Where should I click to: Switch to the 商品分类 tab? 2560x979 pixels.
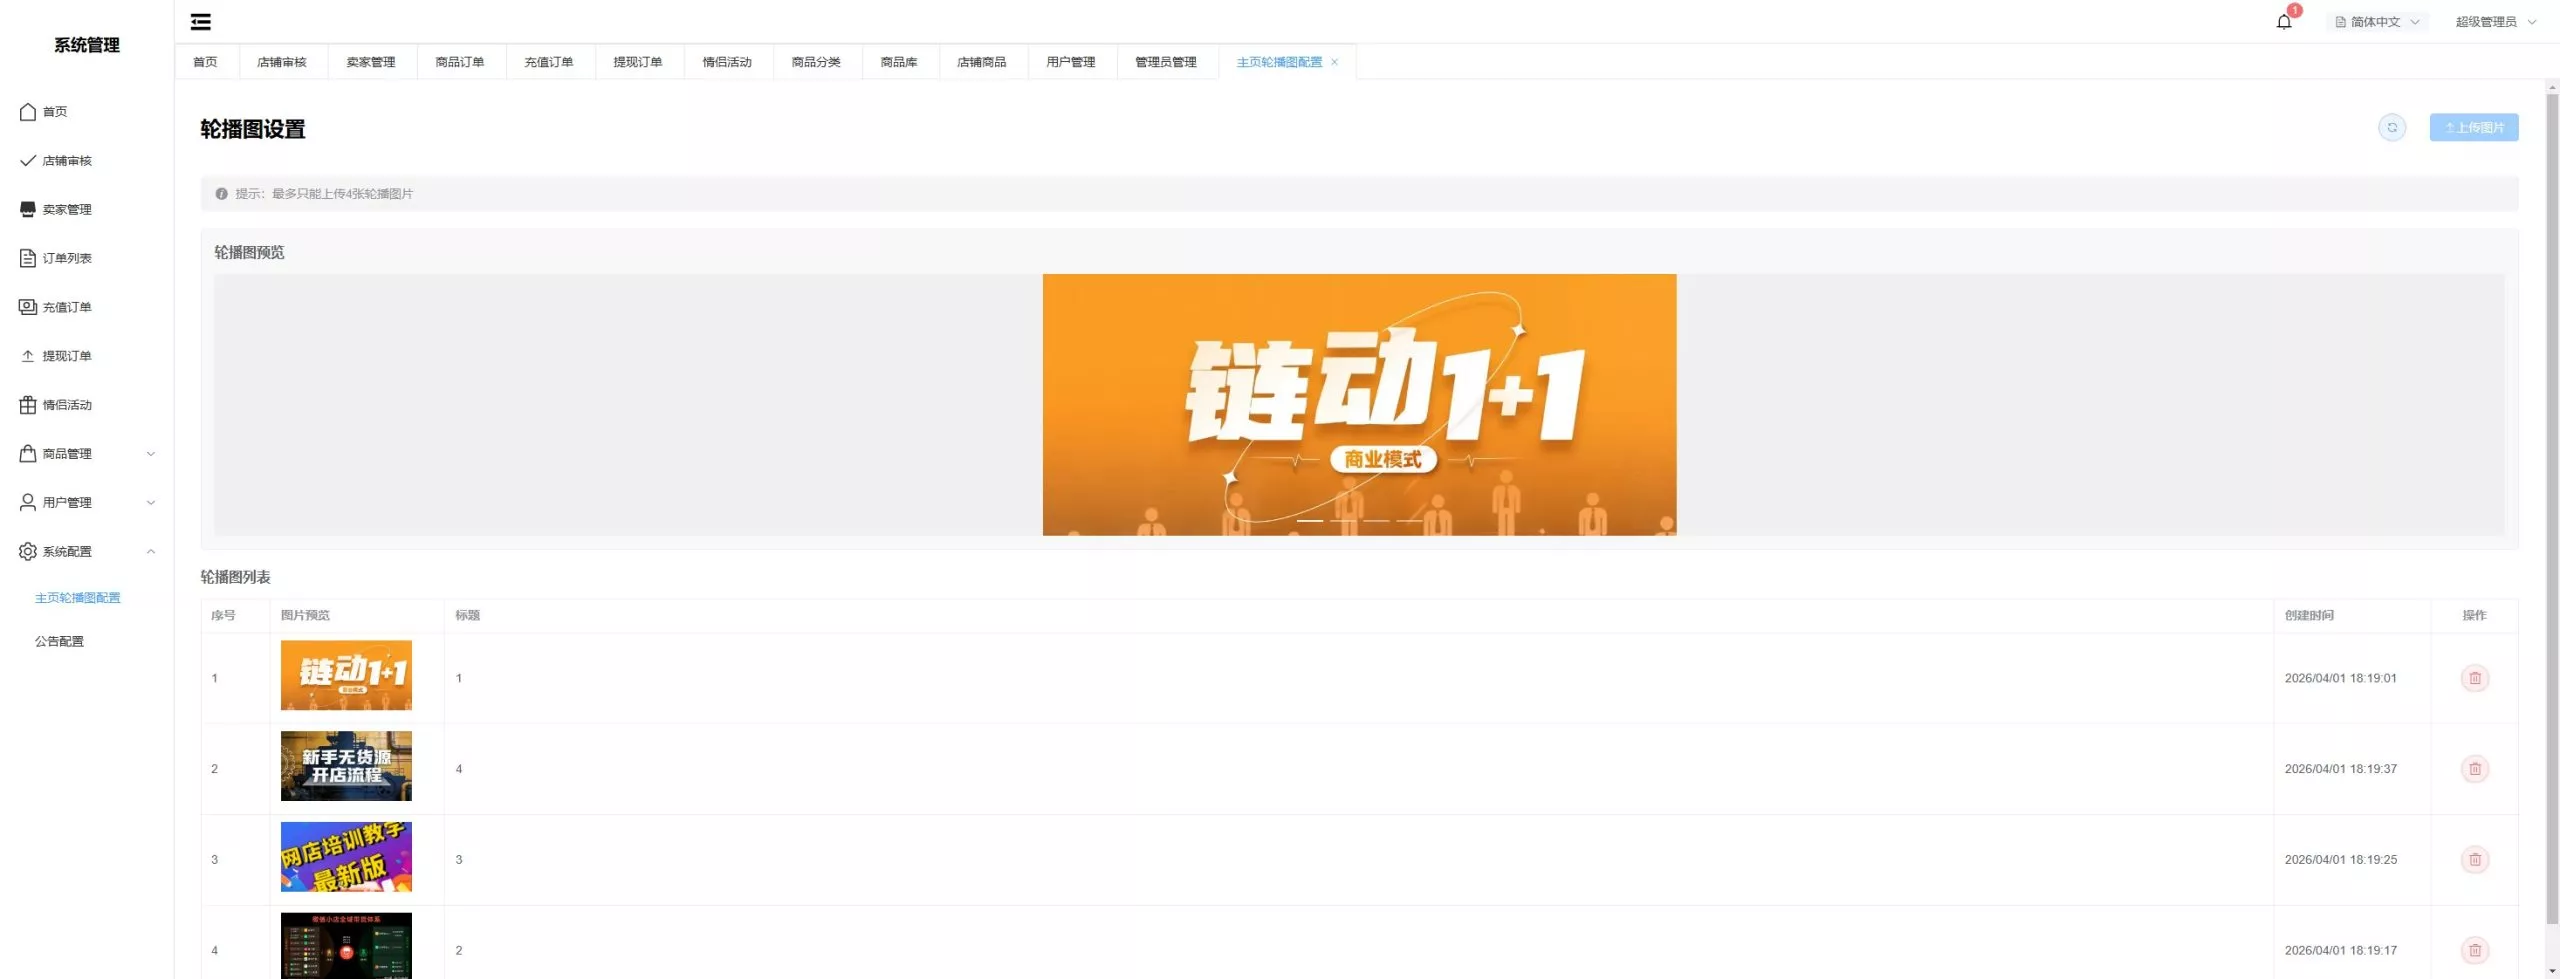tap(816, 62)
